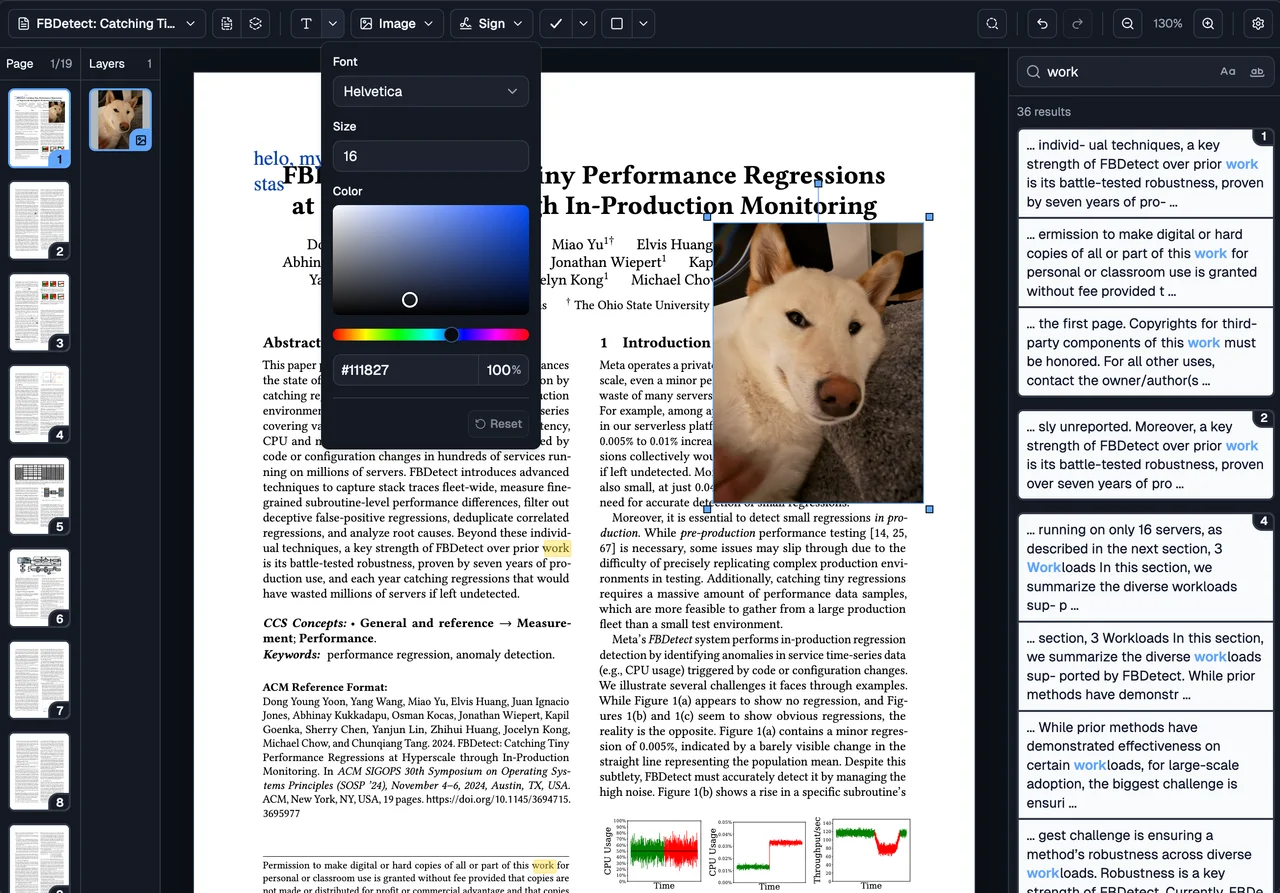1280x893 pixels.
Task: Open result "ermission to make digital or hard"
Action: click(1145, 263)
